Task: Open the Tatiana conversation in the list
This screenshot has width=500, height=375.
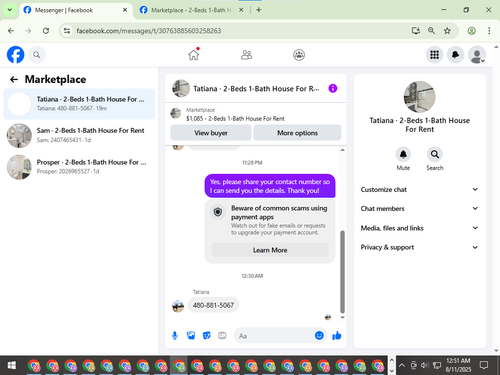Action: [x=79, y=104]
